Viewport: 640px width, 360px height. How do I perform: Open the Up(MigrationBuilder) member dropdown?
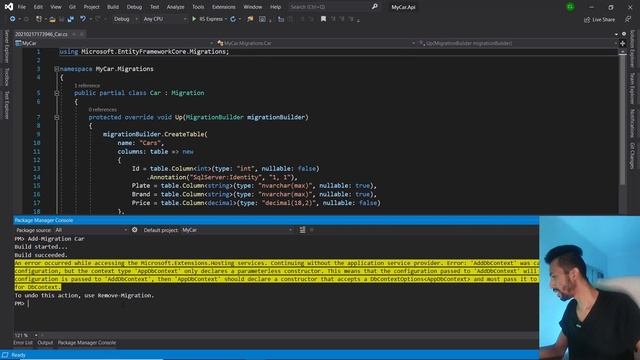[518, 43]
